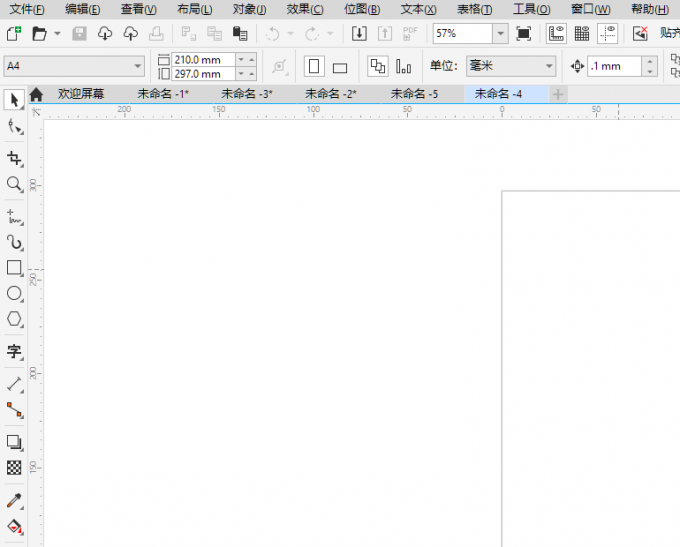
Task: Toggle grid display
Action: (582, 33)
